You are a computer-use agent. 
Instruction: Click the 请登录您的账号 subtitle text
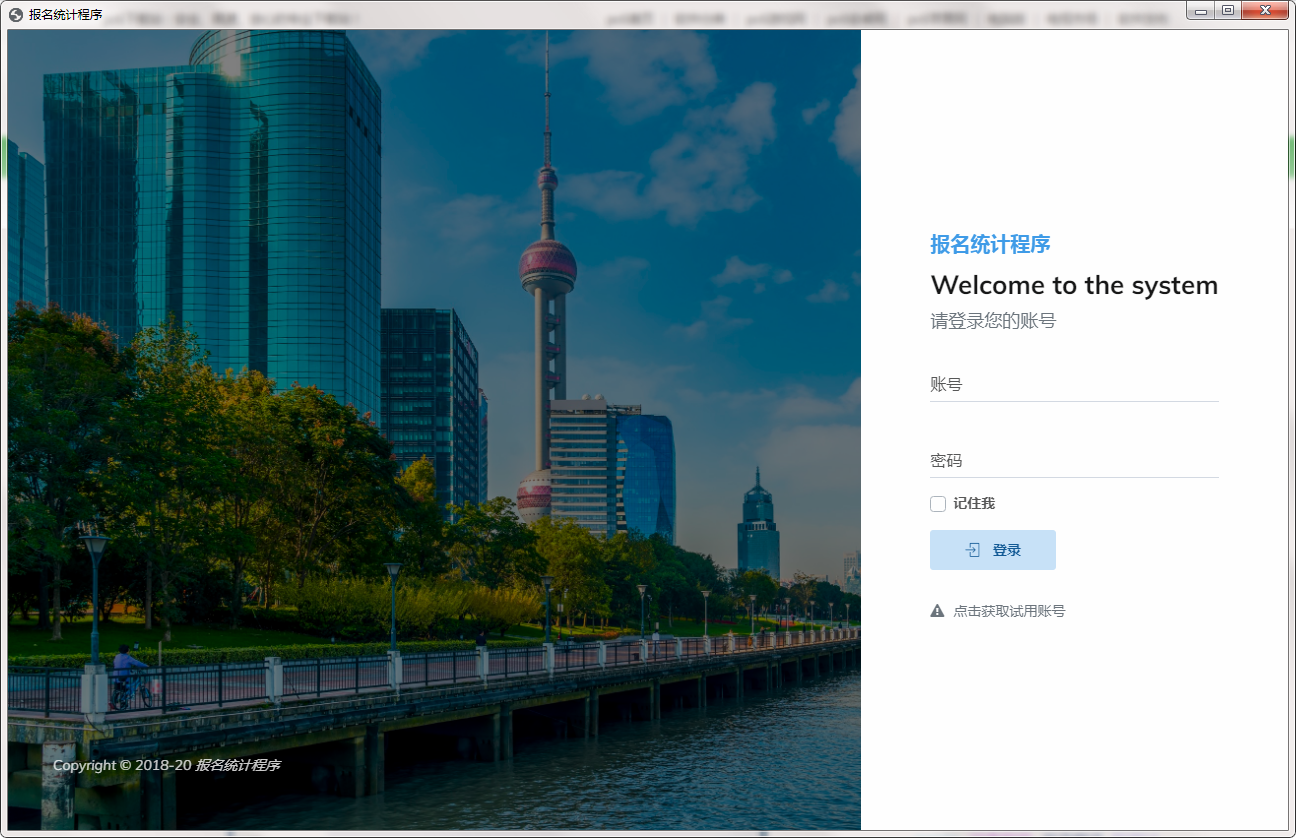tap(993, 321)
